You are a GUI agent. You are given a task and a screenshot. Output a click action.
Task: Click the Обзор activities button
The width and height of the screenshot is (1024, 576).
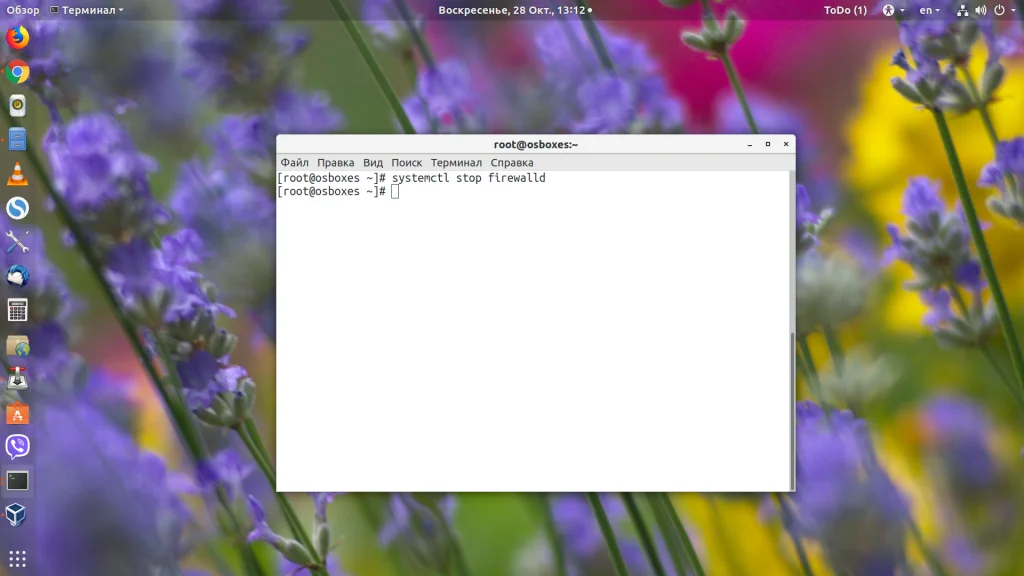tap(23, 10)
